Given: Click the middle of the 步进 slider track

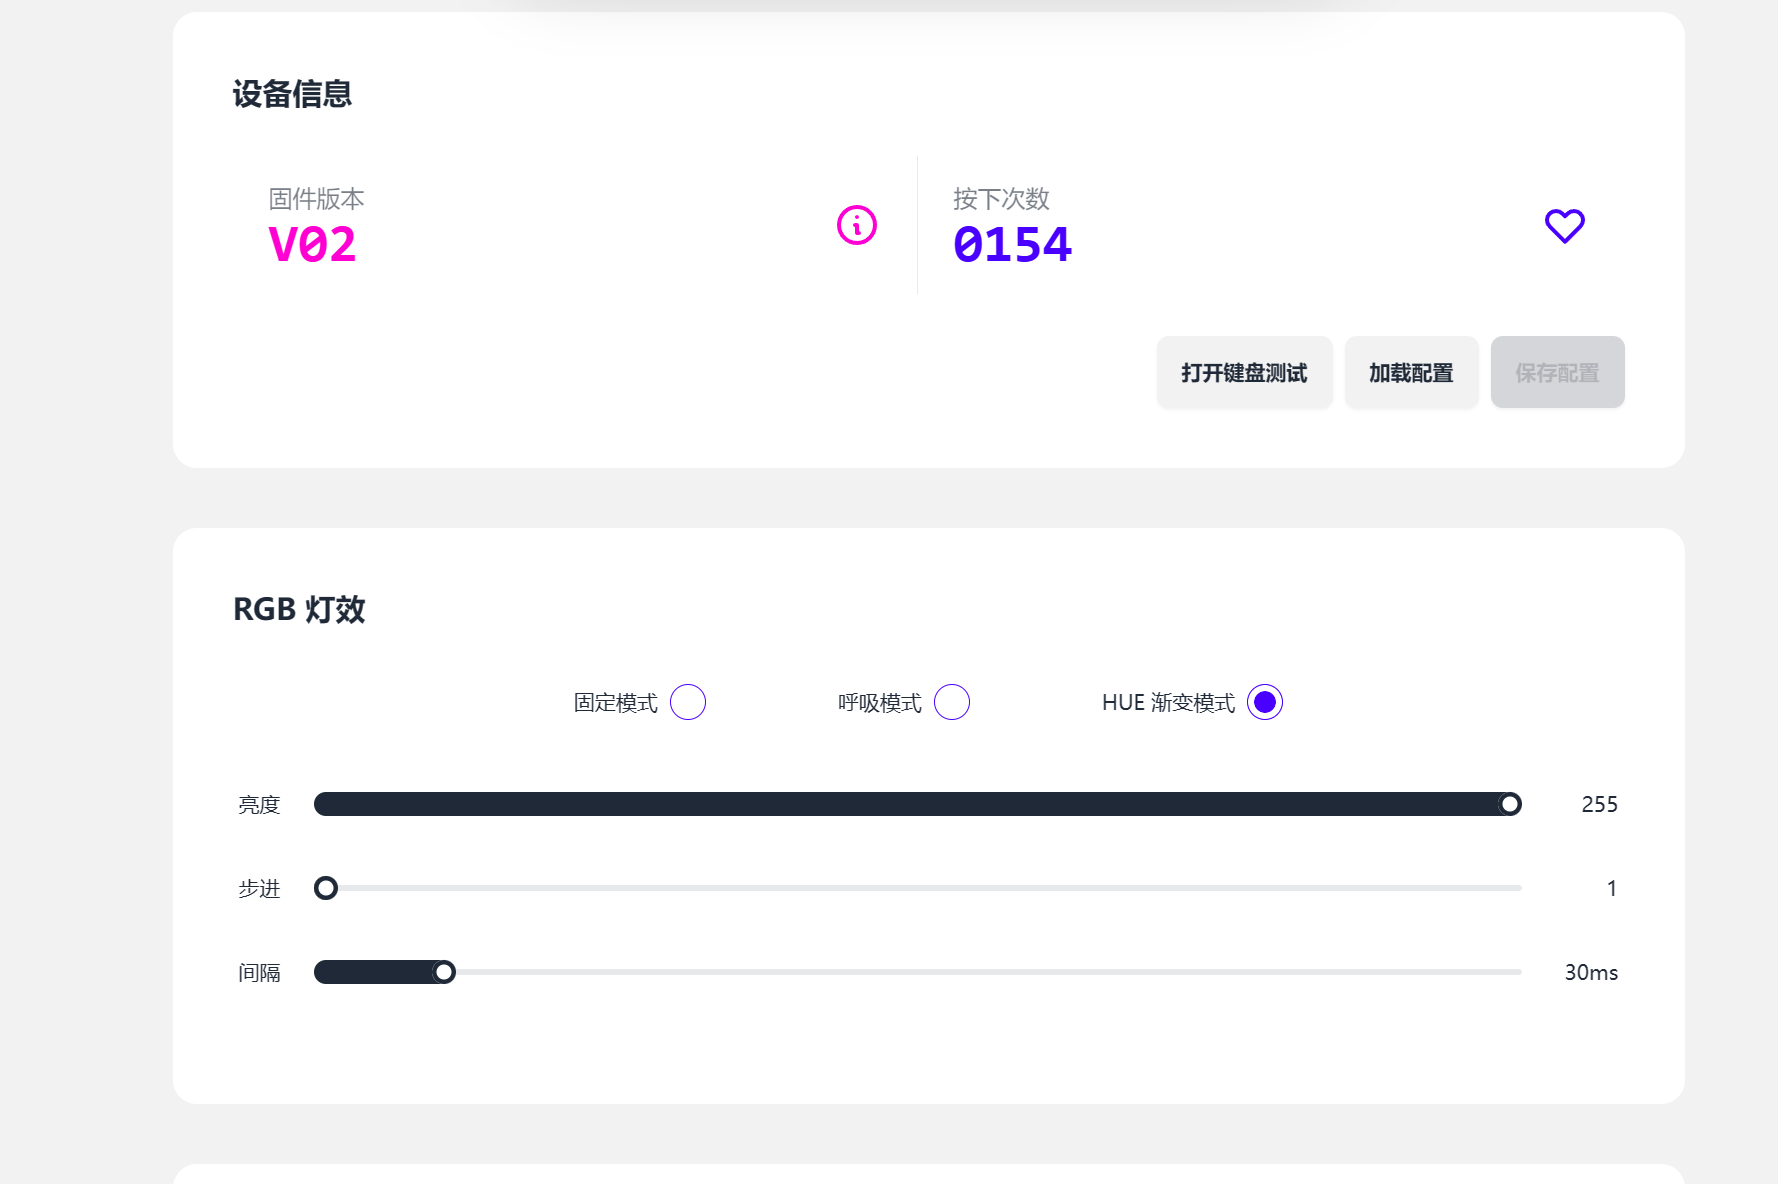Looking at the screenshot, I should point(918,888).
